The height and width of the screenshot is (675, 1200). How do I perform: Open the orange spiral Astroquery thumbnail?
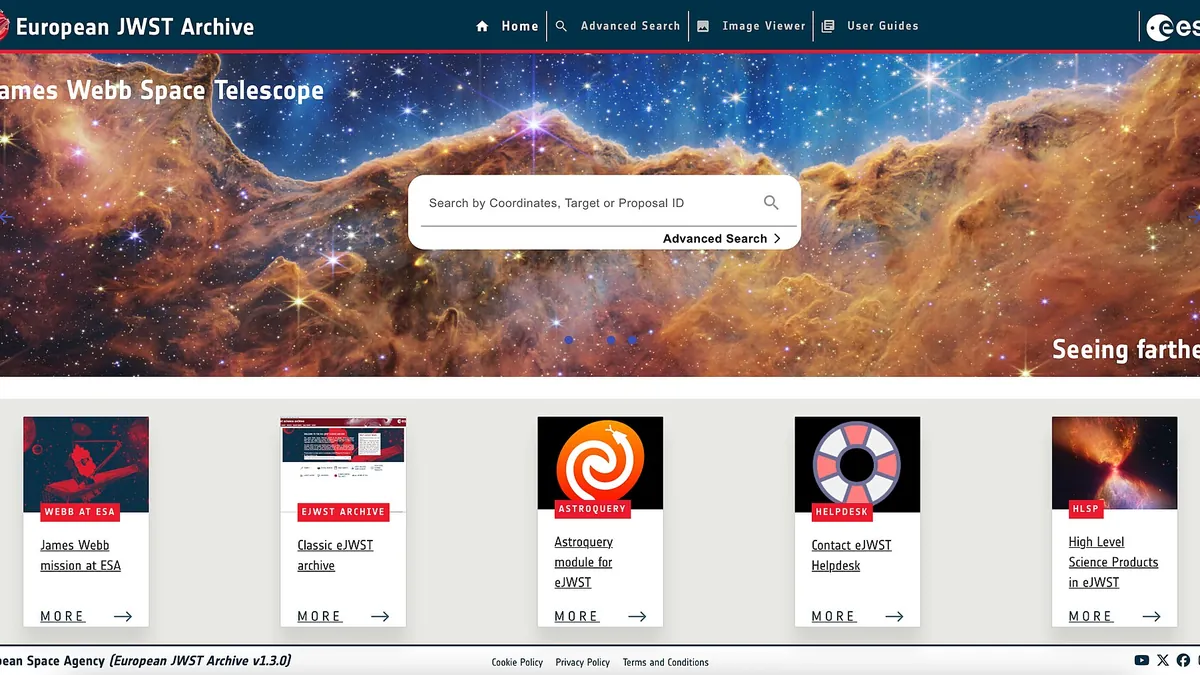pos(600,464)
